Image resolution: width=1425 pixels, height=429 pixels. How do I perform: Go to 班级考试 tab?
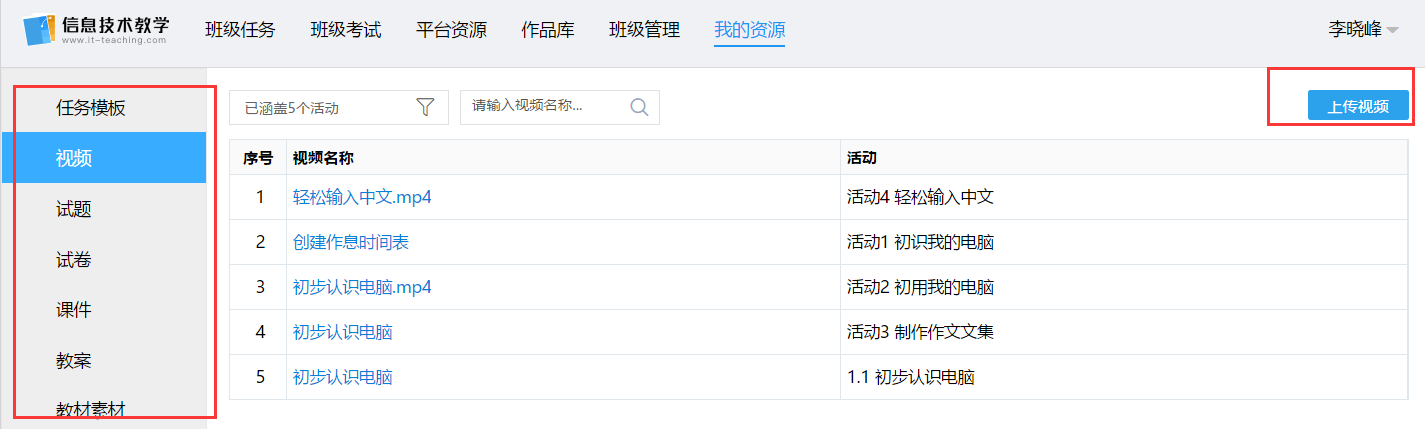click(346, 30)
